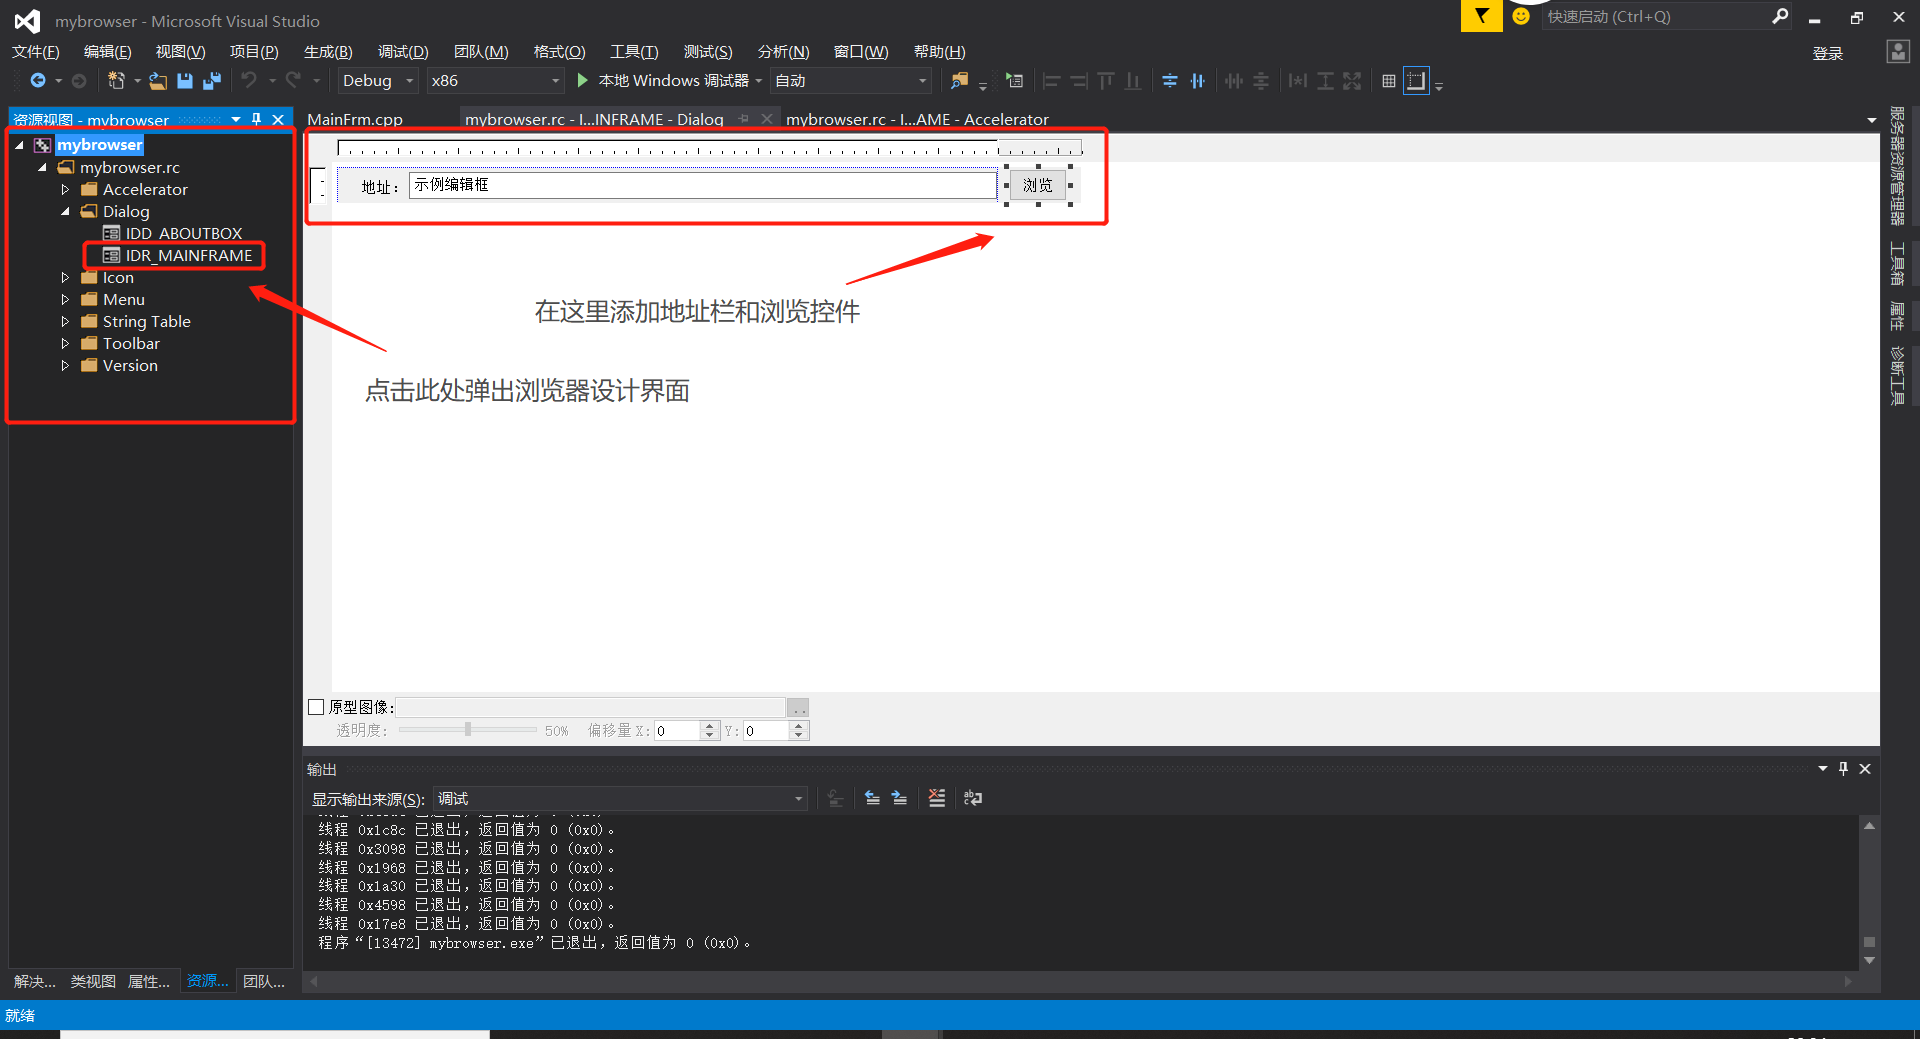Select the IDD_ABOUTBOX dialog resource
1920x1039 pixels.
click(x=184, y=233)
